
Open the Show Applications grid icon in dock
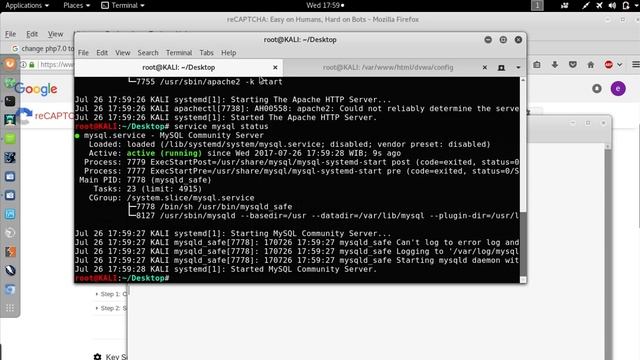click(x=10, y=308)
